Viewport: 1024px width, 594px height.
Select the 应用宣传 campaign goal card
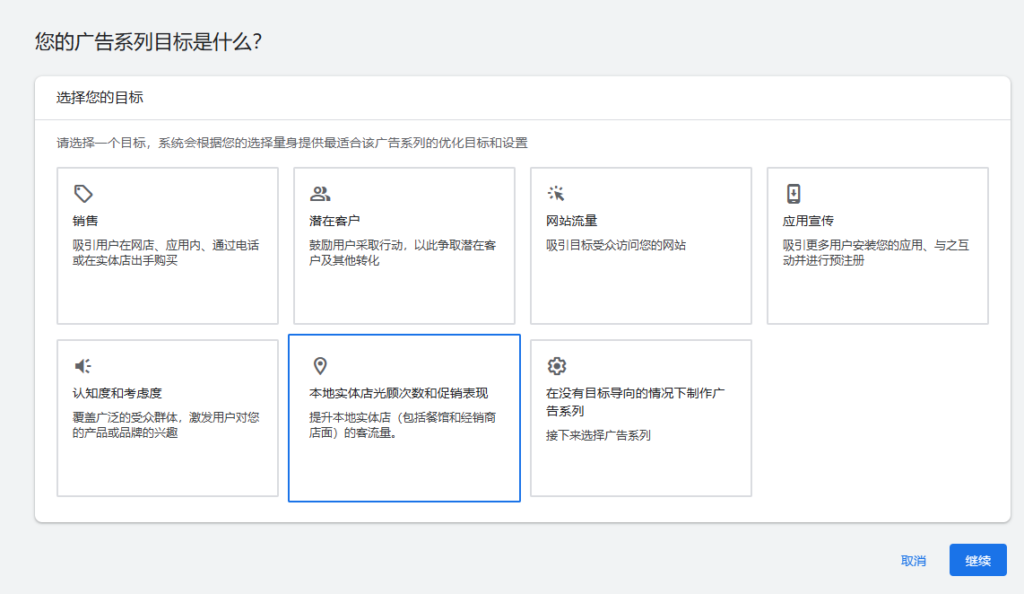(877, 245)
